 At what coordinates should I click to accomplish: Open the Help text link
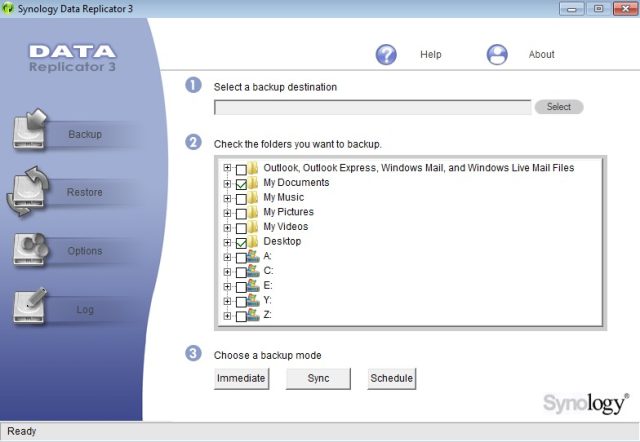pos(431,54)
